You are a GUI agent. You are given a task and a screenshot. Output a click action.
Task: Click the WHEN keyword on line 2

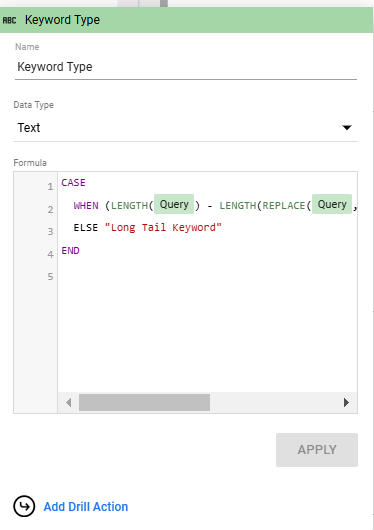[x=86, y=206]
